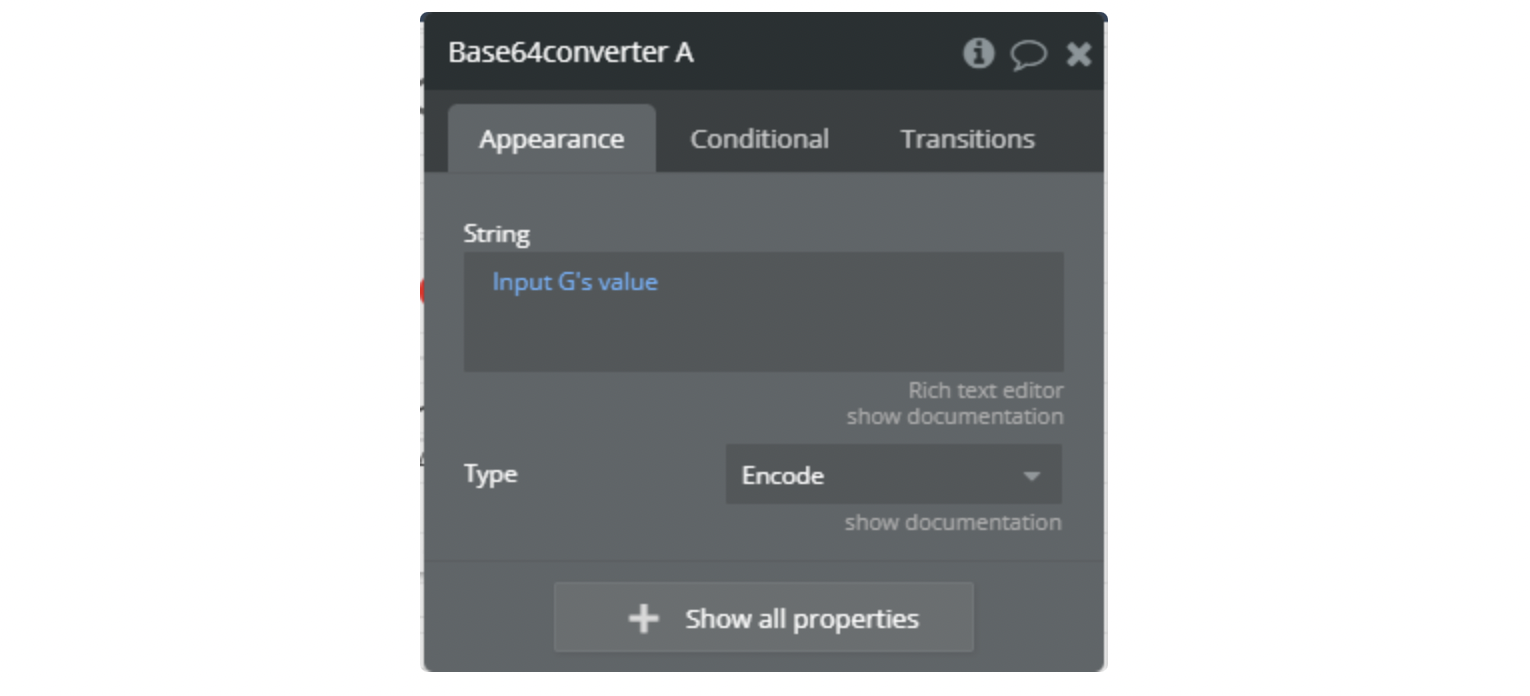Screen dimensions: 1530x696
Task: Expand the Type dropdown arrow
Action: click(1032, 476)
